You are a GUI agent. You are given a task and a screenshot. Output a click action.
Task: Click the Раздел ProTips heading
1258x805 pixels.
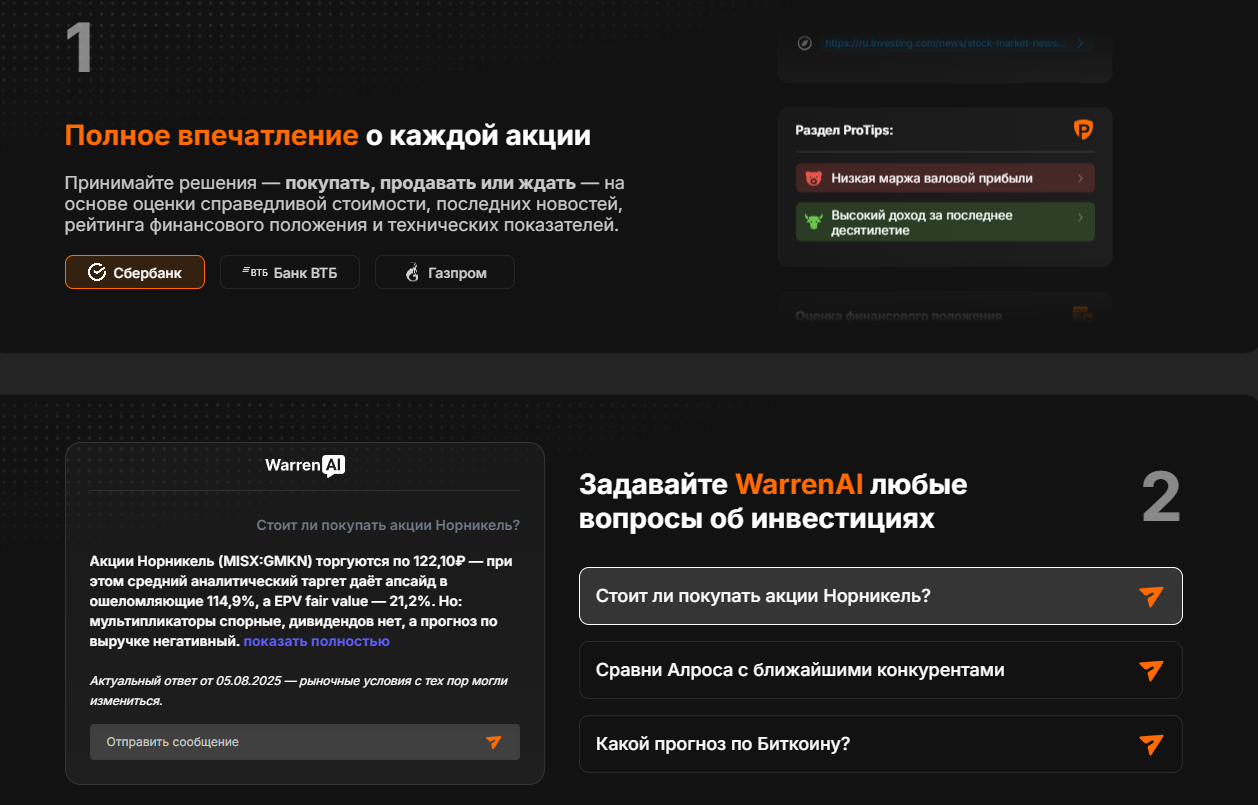pyautogui.click(x=844, y=130)
